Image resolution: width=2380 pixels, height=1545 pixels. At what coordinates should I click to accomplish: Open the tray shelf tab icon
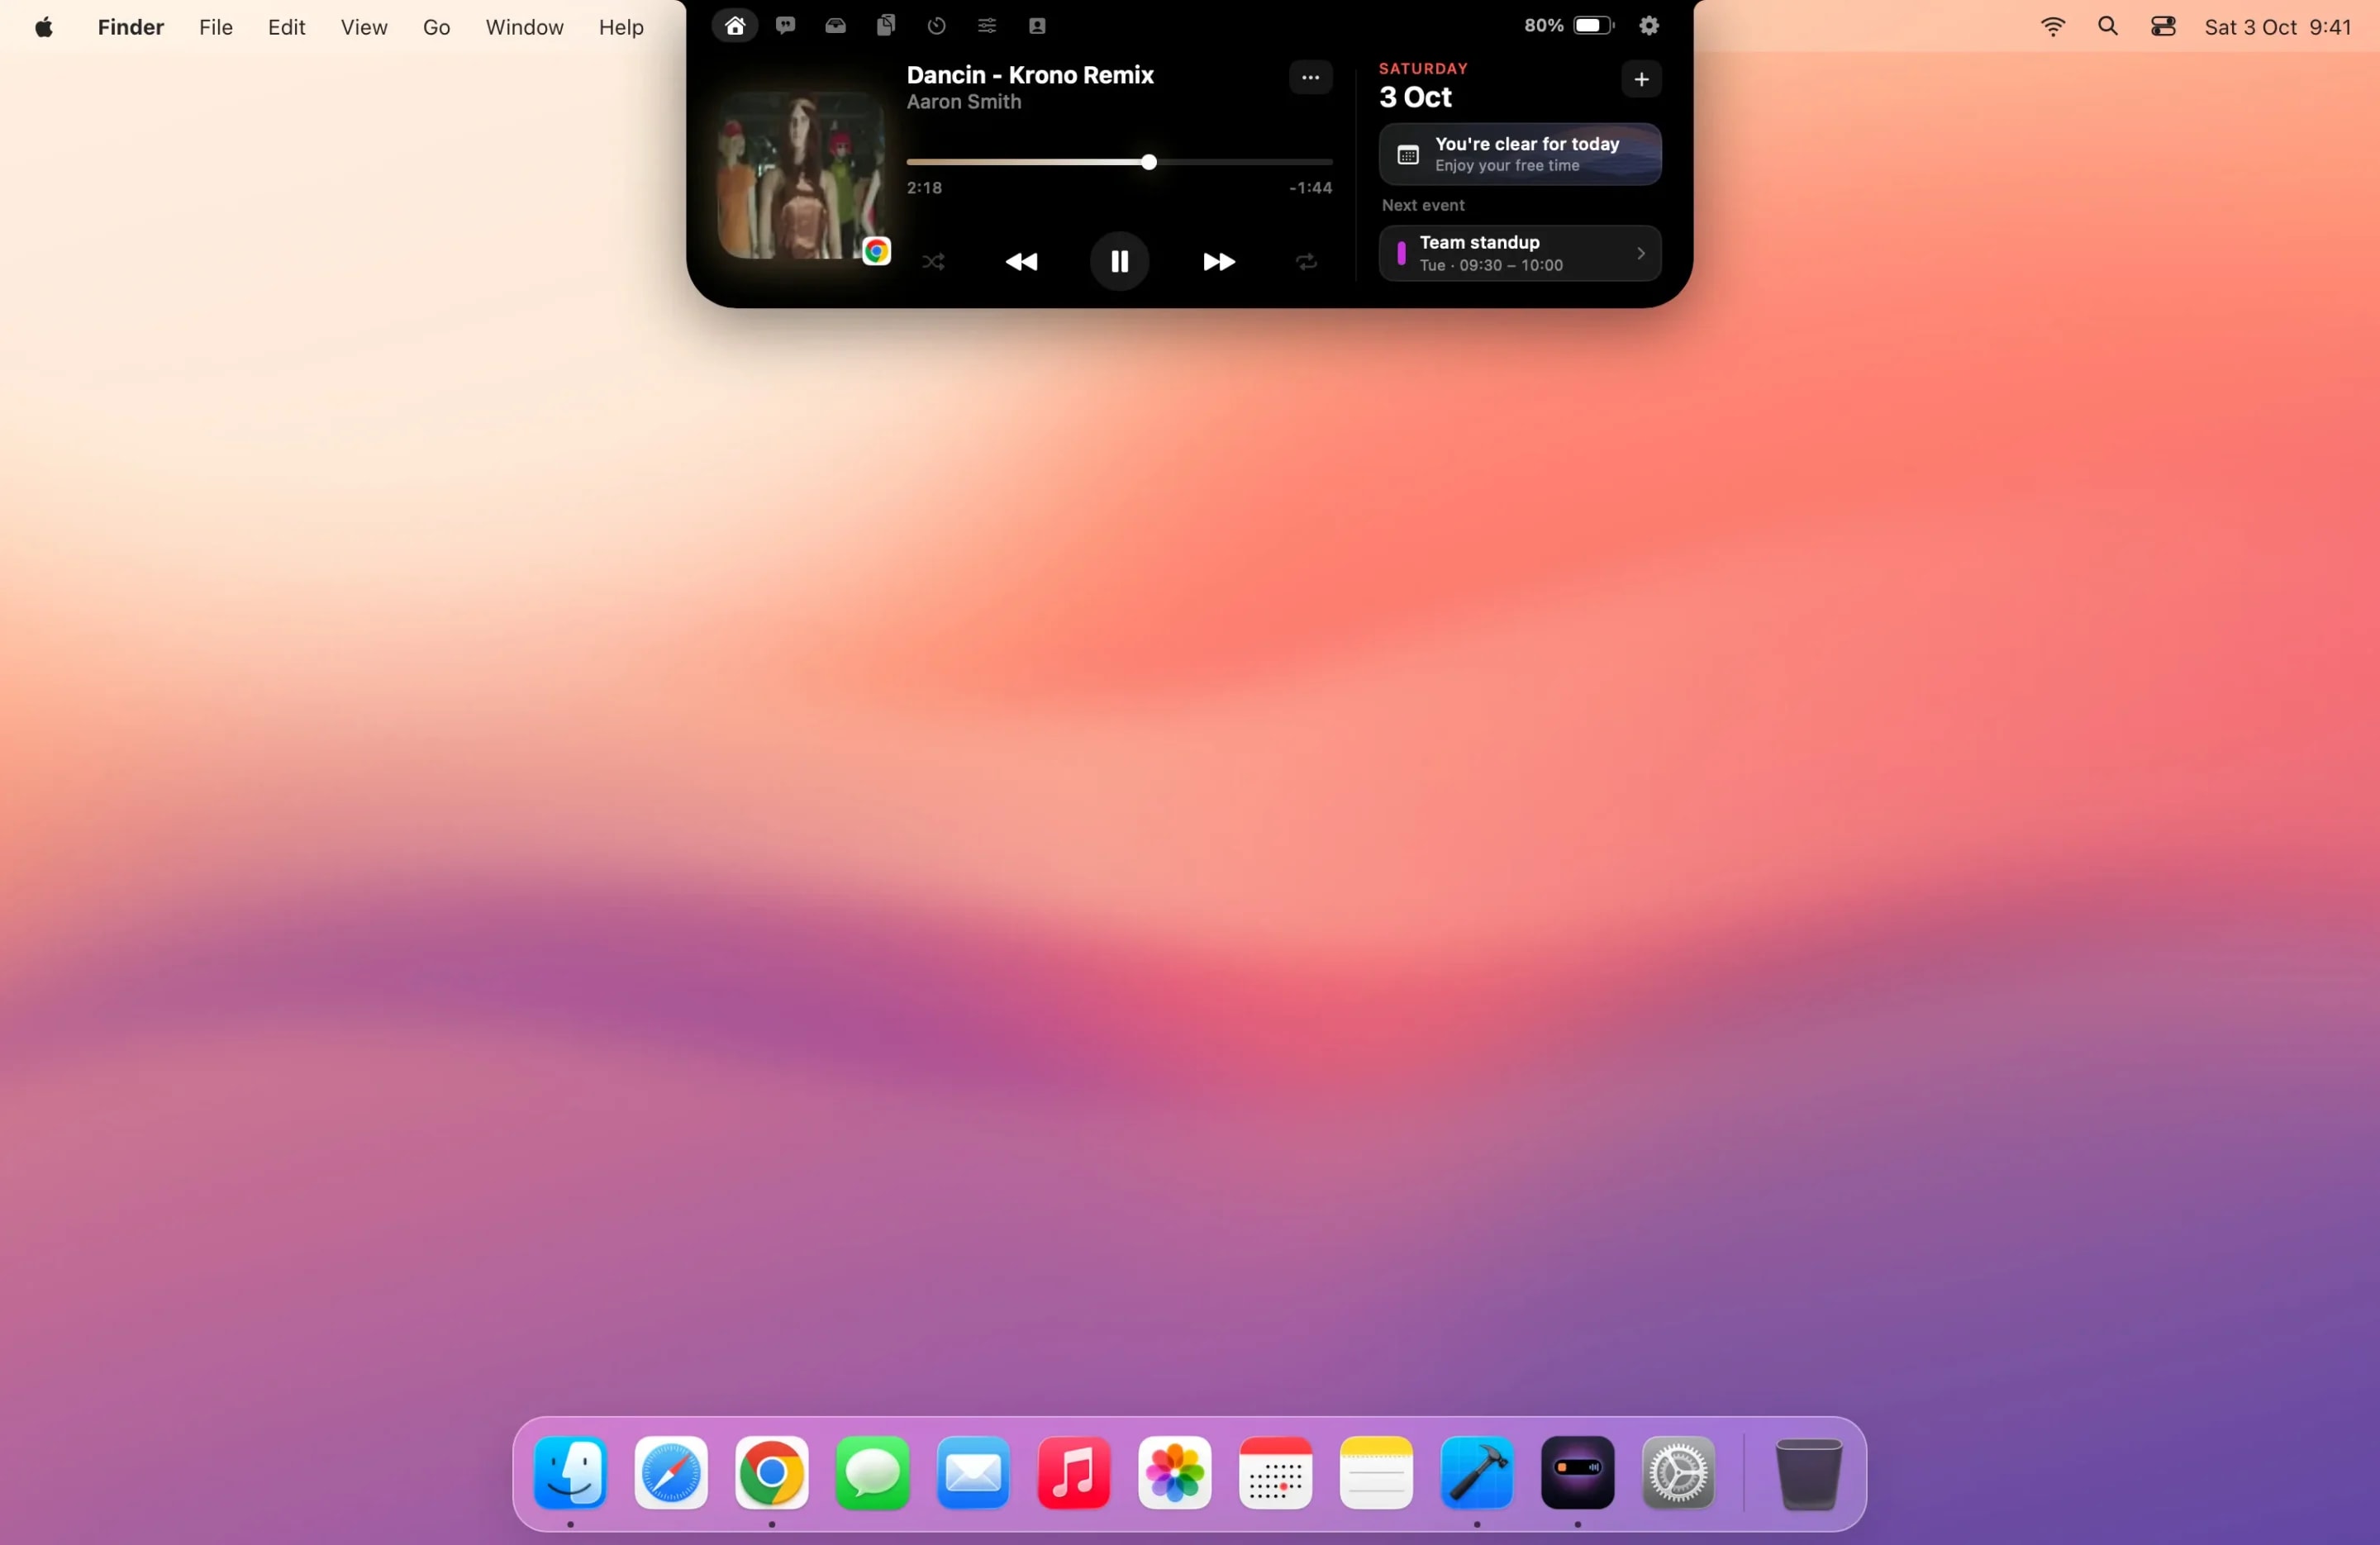click(835, 26)
